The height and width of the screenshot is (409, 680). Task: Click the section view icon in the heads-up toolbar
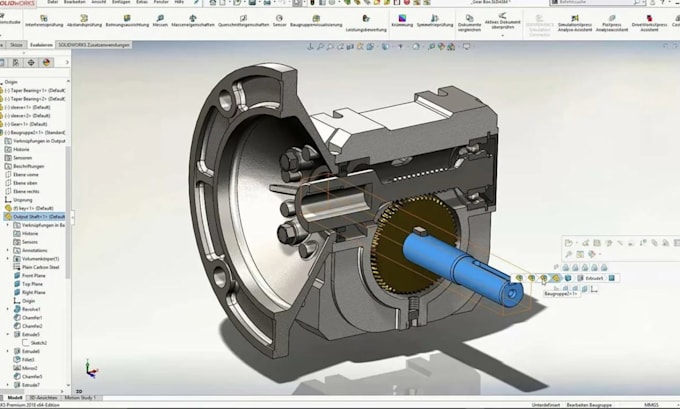point(350,46)
